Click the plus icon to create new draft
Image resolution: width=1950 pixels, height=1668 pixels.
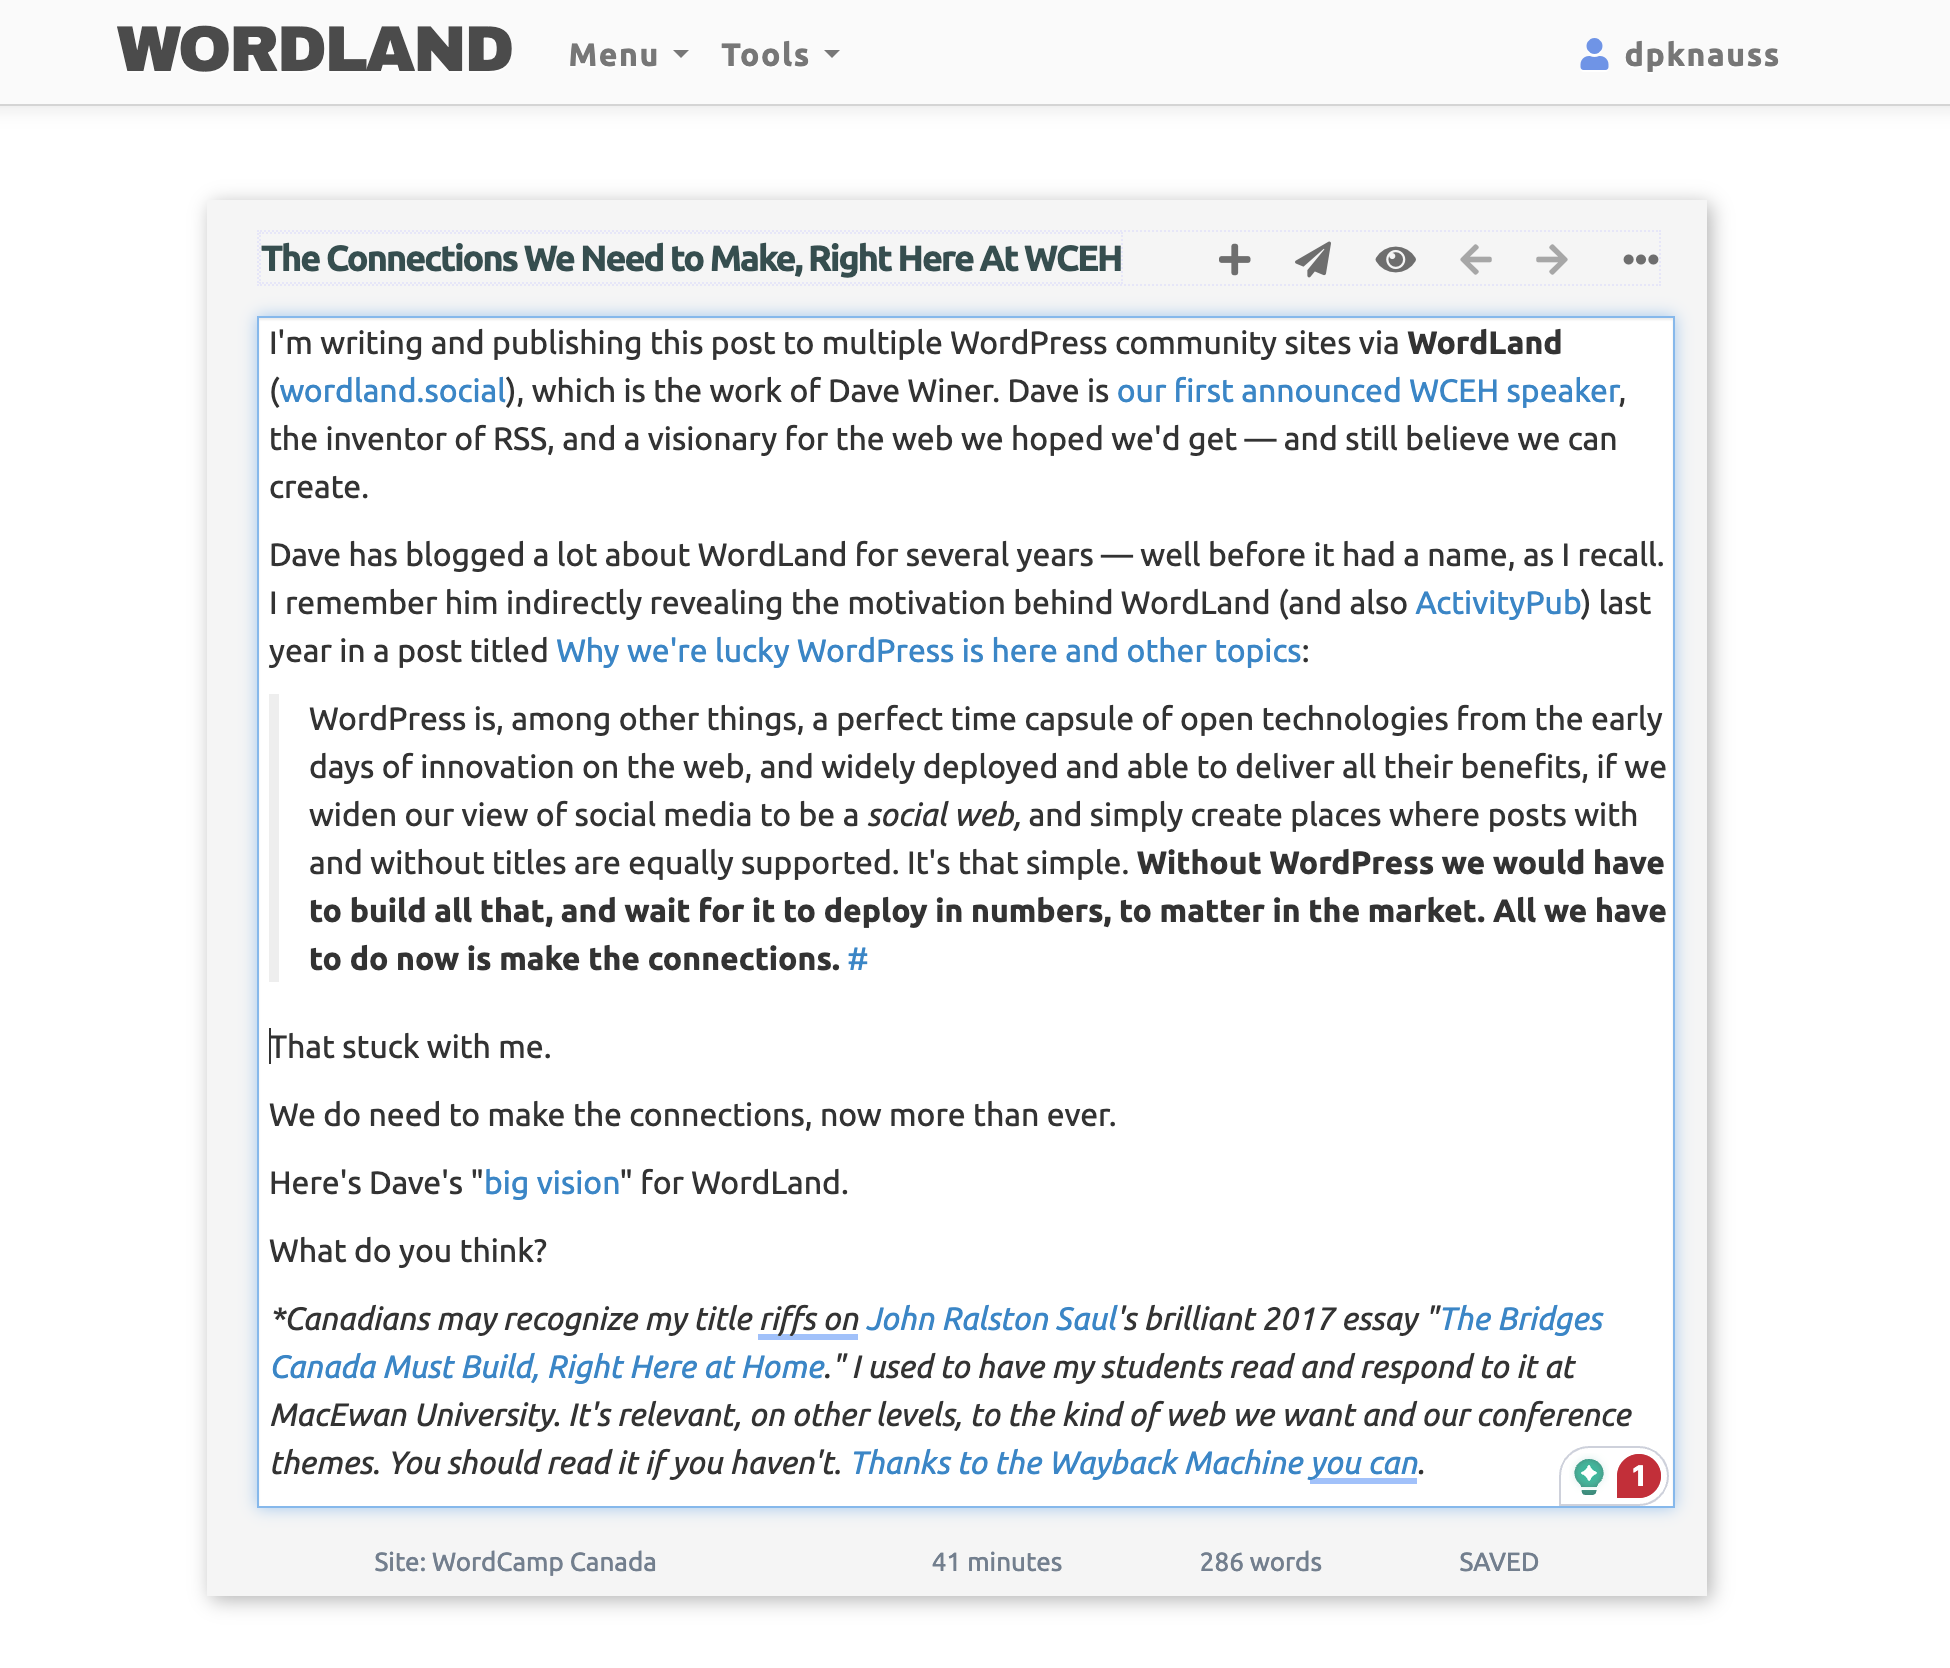(x=1234, y=260)
